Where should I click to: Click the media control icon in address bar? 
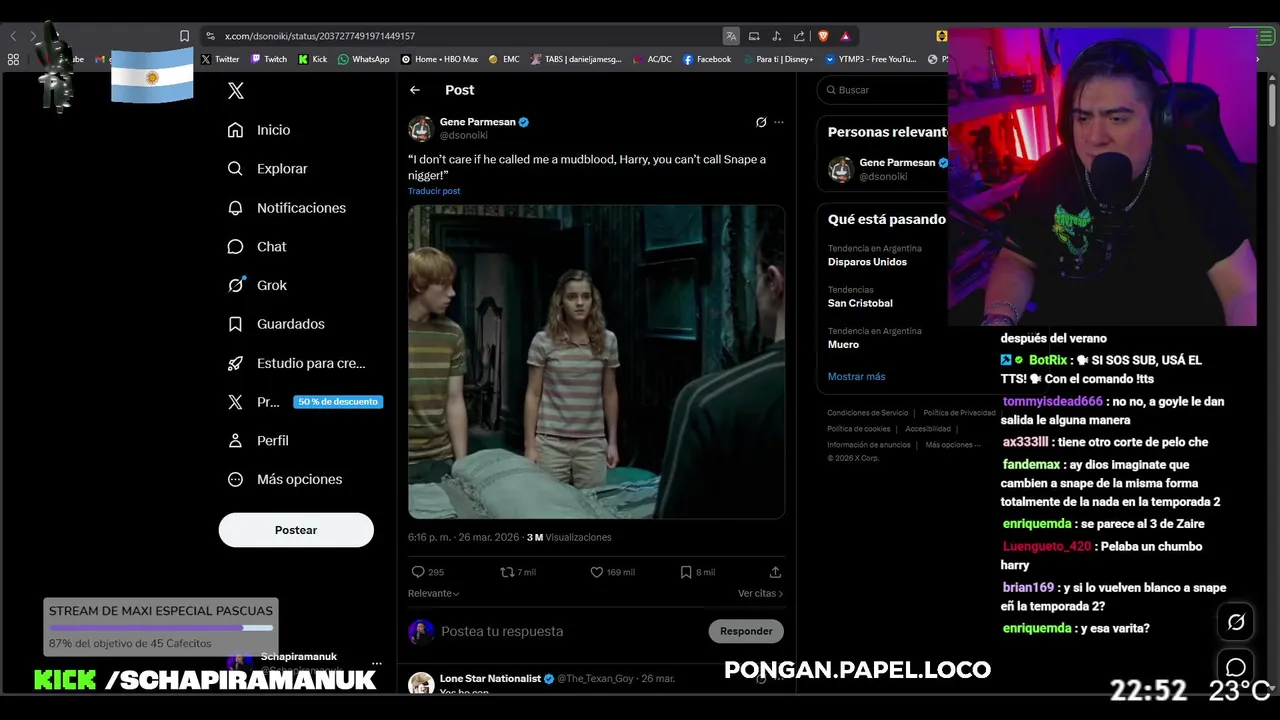tap(777, 36)
